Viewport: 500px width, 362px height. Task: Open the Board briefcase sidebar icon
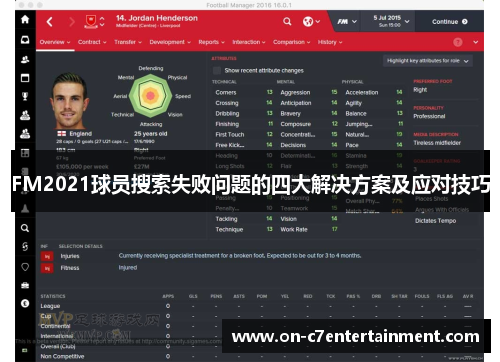25,285
